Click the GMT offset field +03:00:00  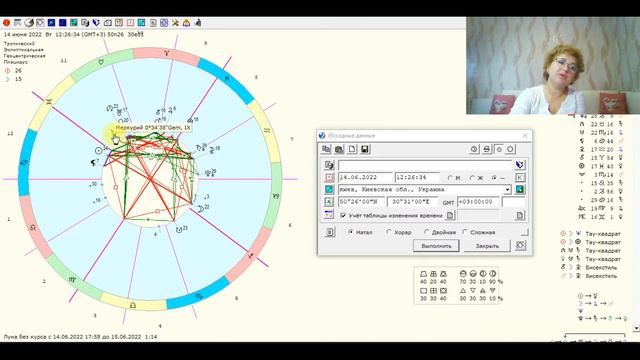pos(478,202)
